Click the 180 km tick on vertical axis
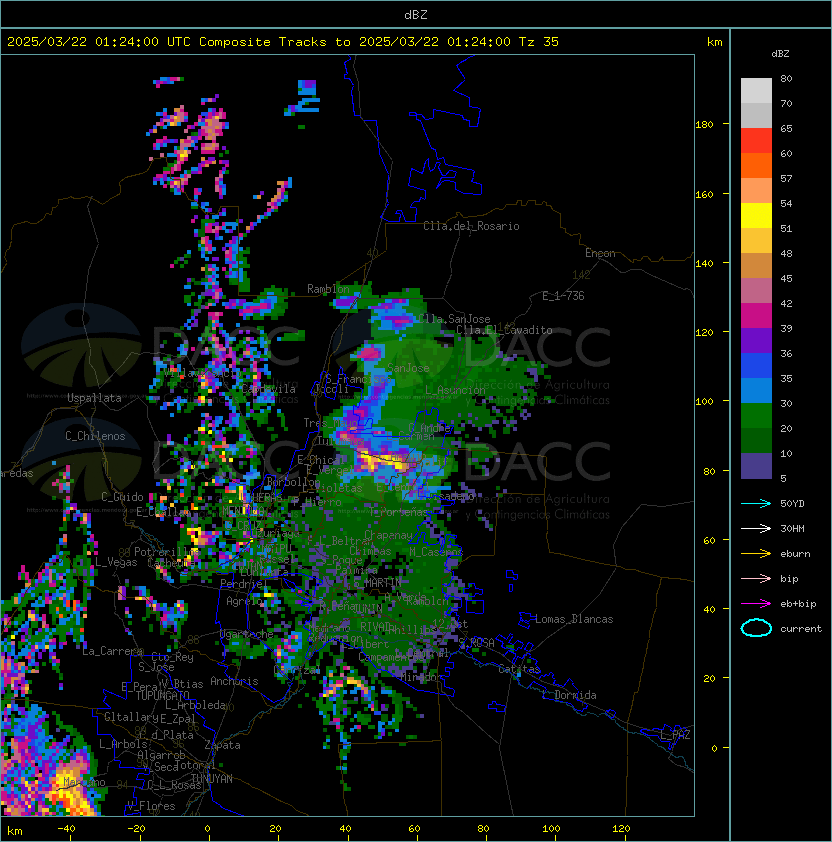This screenshot has width=832, height=842. tap(704, 125)
